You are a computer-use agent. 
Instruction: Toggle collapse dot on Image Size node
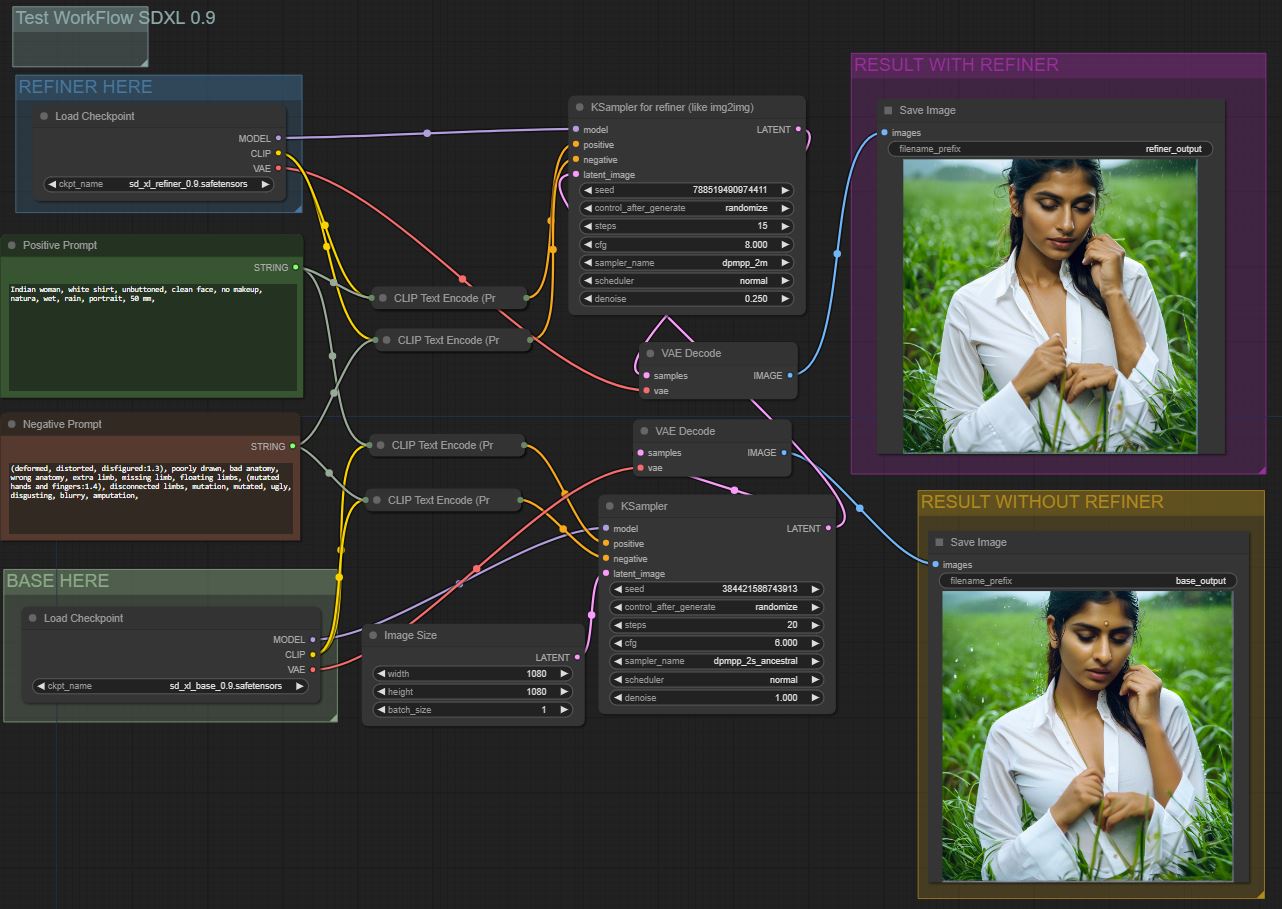pos(373,635)
